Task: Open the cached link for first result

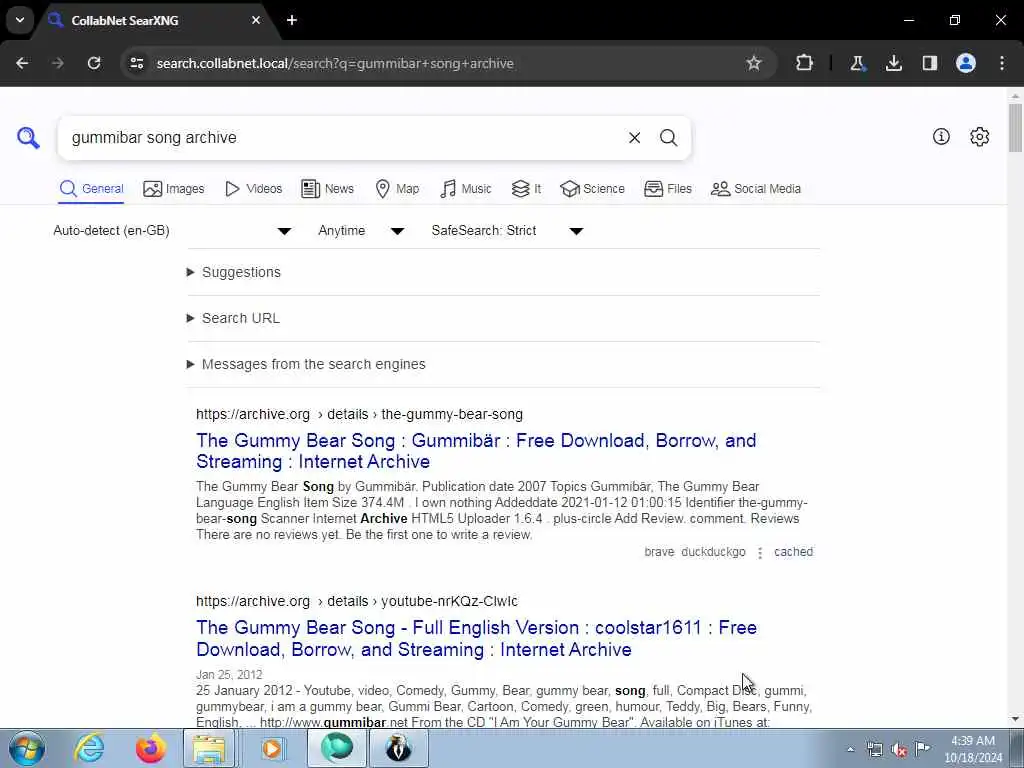Action: point(793,552)
